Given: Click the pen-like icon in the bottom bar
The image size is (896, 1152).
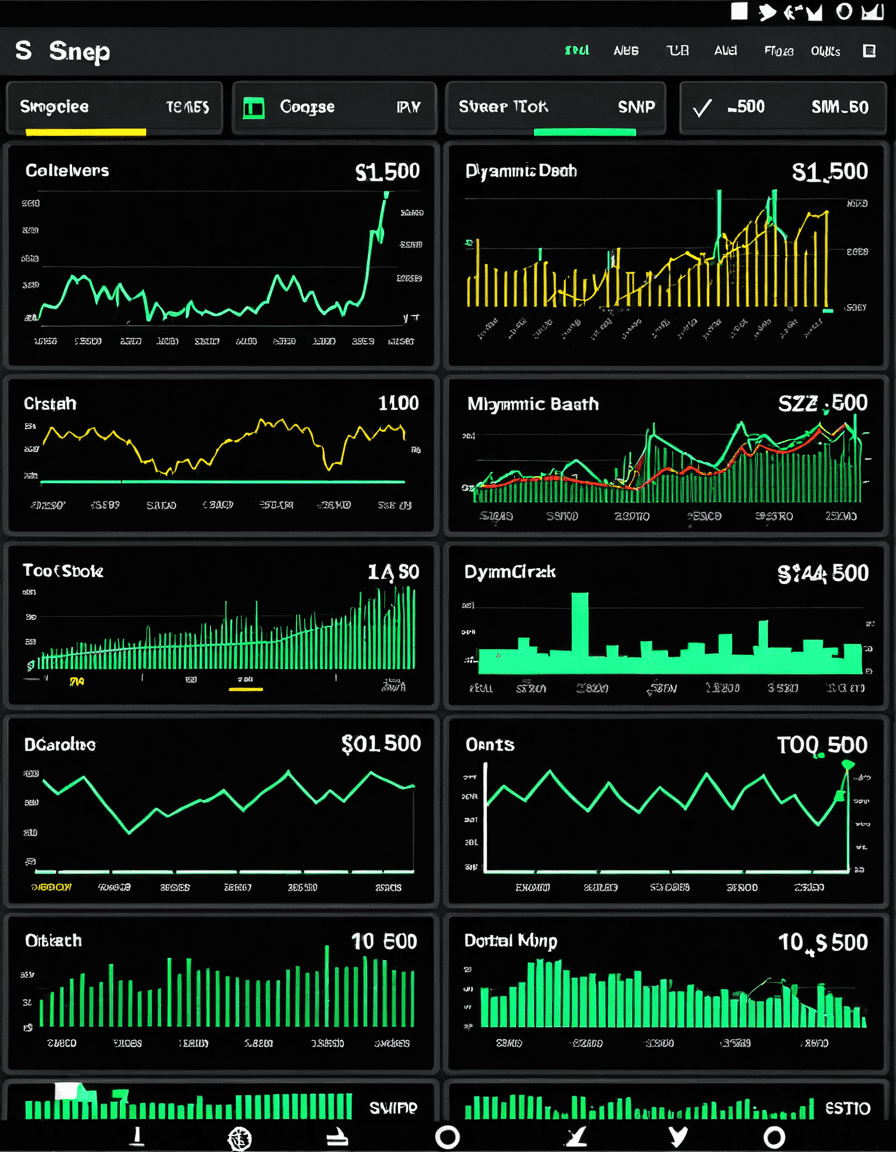Looking at the screenshot, I should click(x=574, y=1137).
